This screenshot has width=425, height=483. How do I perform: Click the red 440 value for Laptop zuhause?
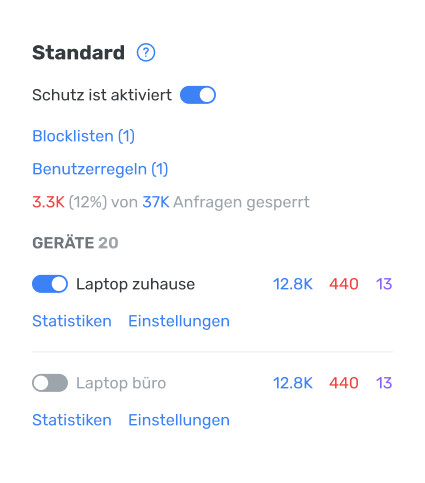coord(344,284)
